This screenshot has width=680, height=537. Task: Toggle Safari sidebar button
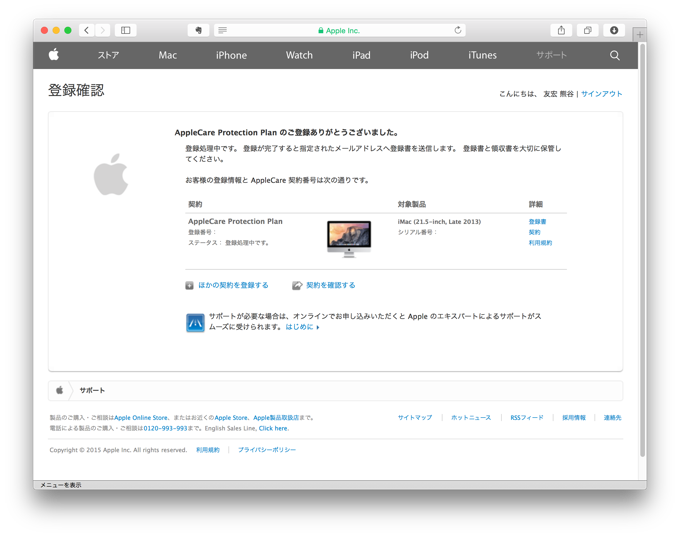126,30
